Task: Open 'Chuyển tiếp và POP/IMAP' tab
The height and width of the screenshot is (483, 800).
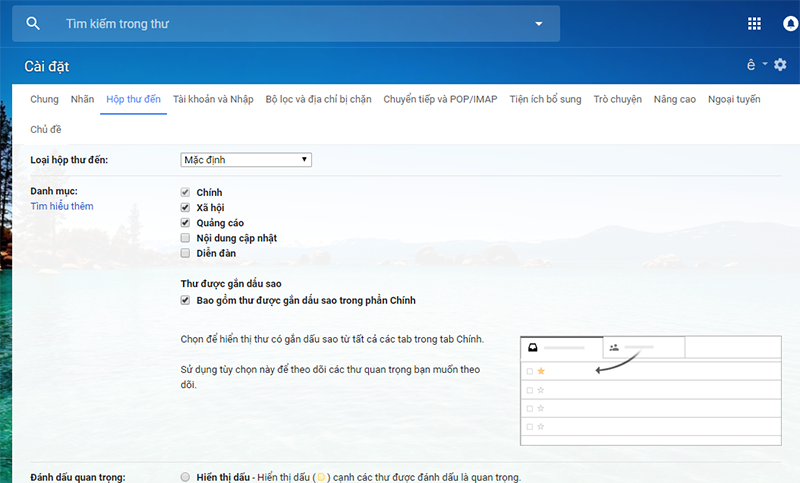Action: 440,99
